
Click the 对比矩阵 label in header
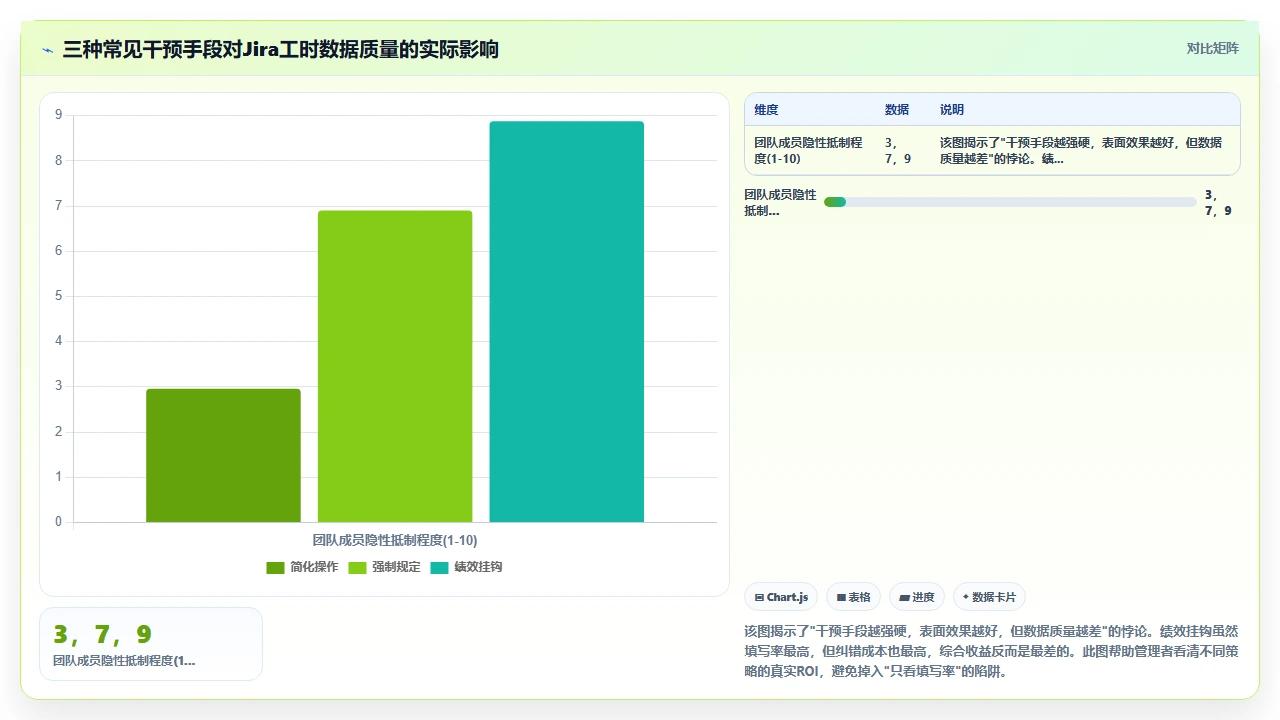[x=1212, y=48]
